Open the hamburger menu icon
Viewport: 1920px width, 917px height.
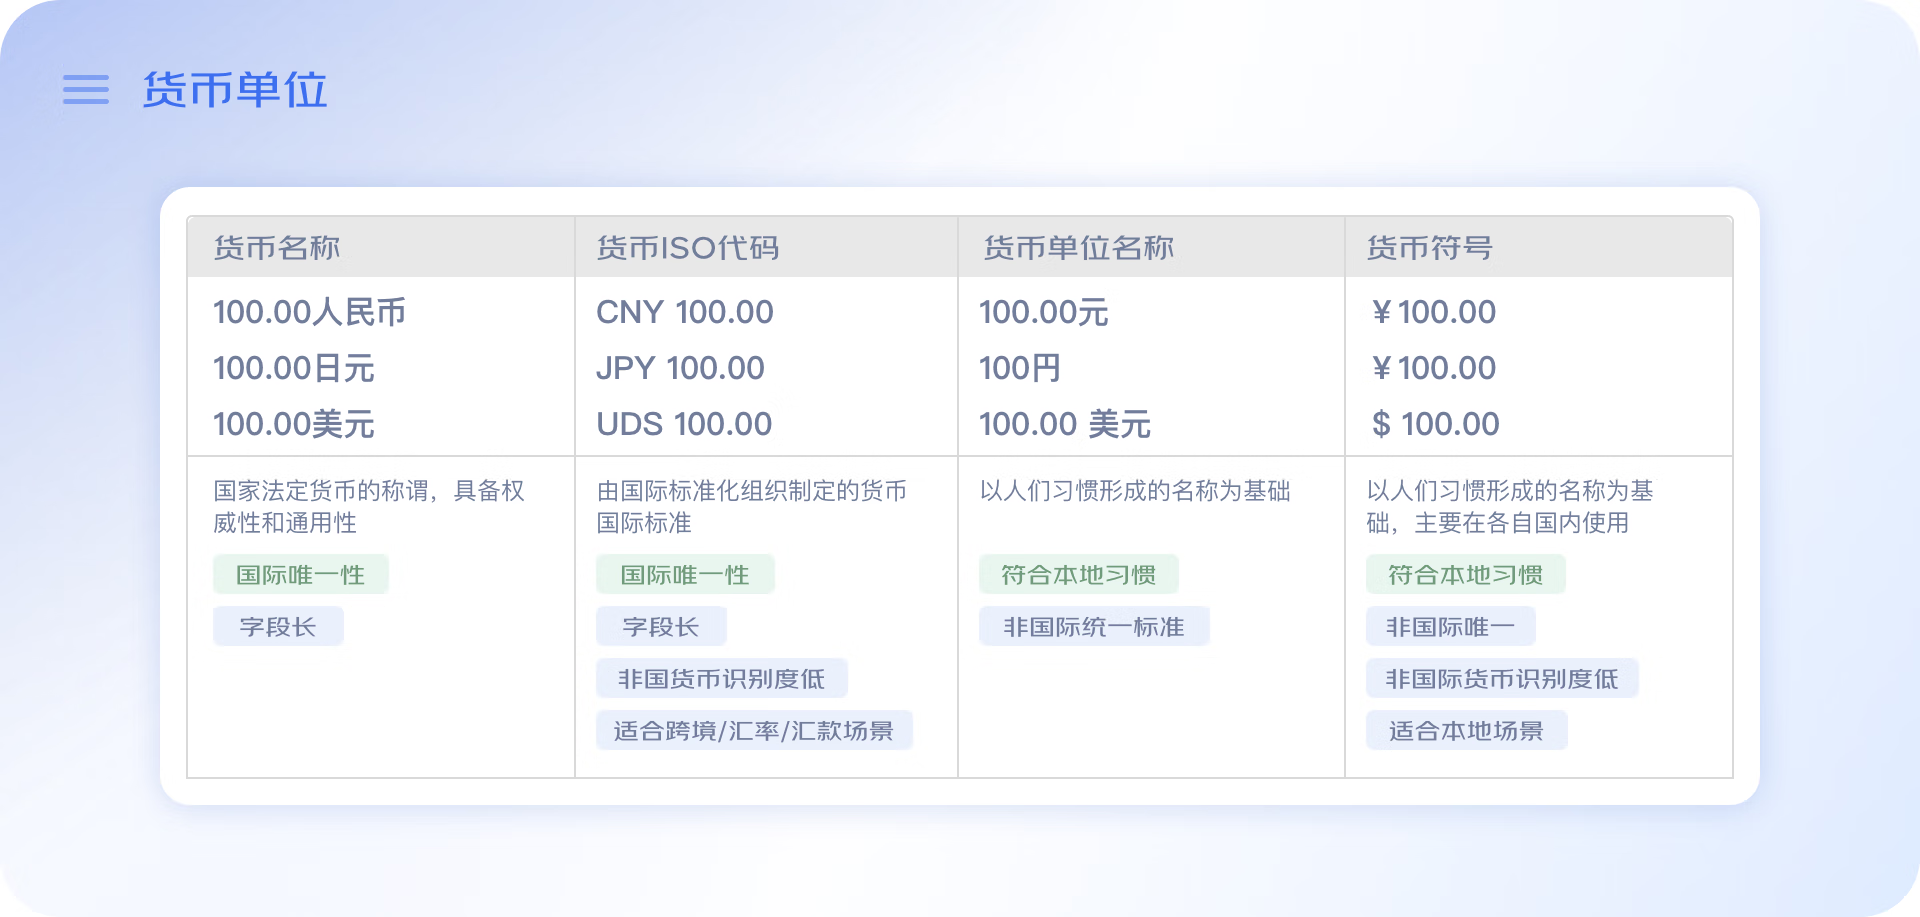point(86,91)
